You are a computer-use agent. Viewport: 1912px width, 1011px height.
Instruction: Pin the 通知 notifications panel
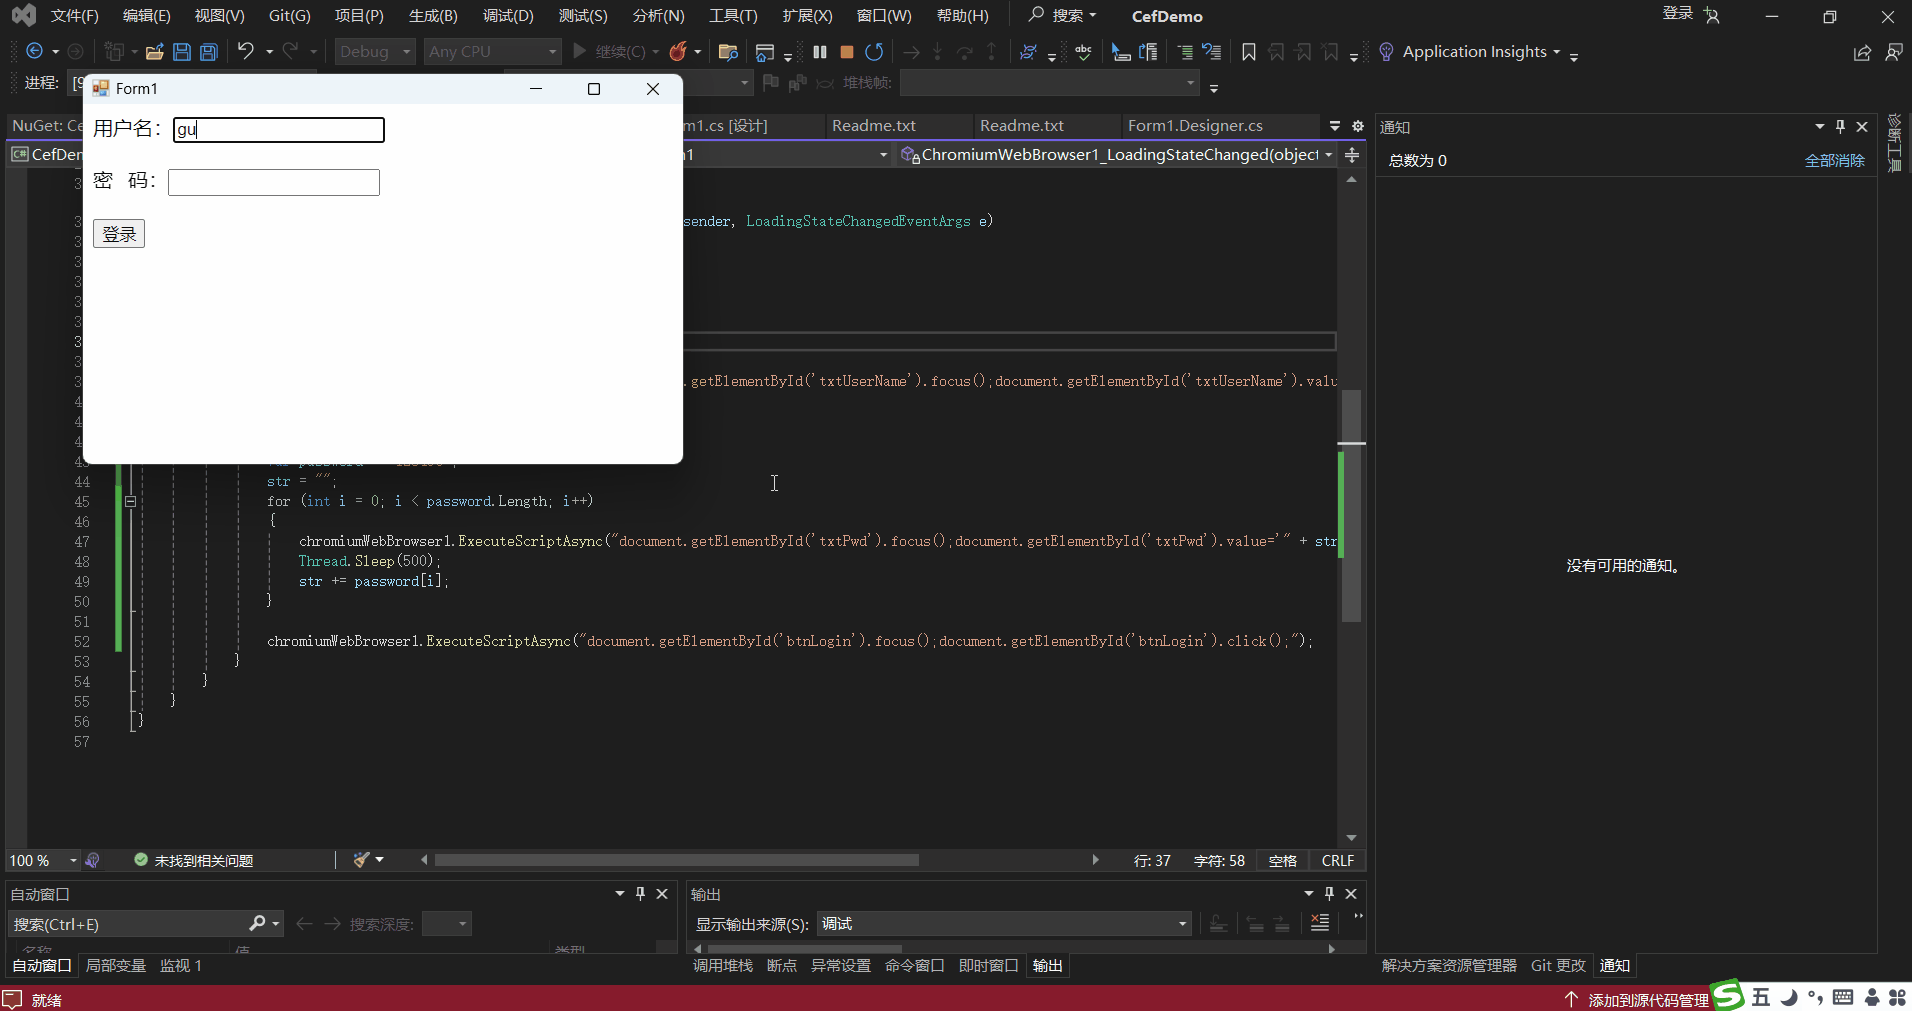point(1838,126)
